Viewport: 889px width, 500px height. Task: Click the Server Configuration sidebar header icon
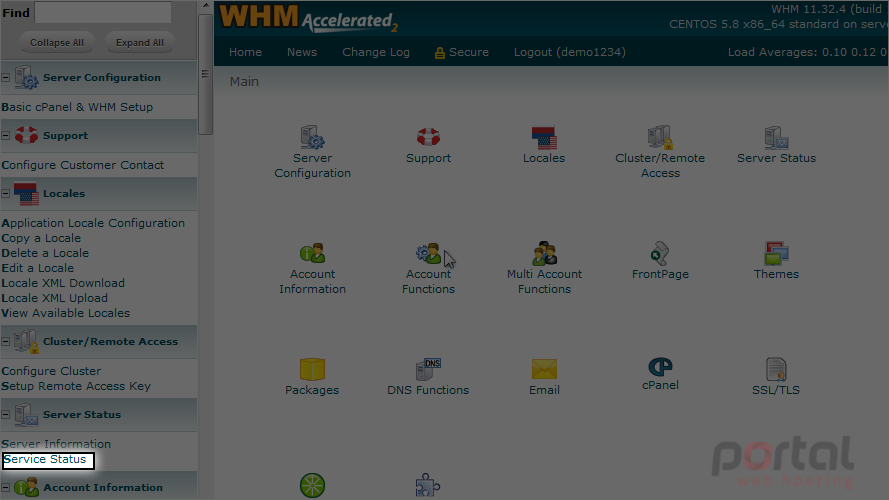point(26,77)
